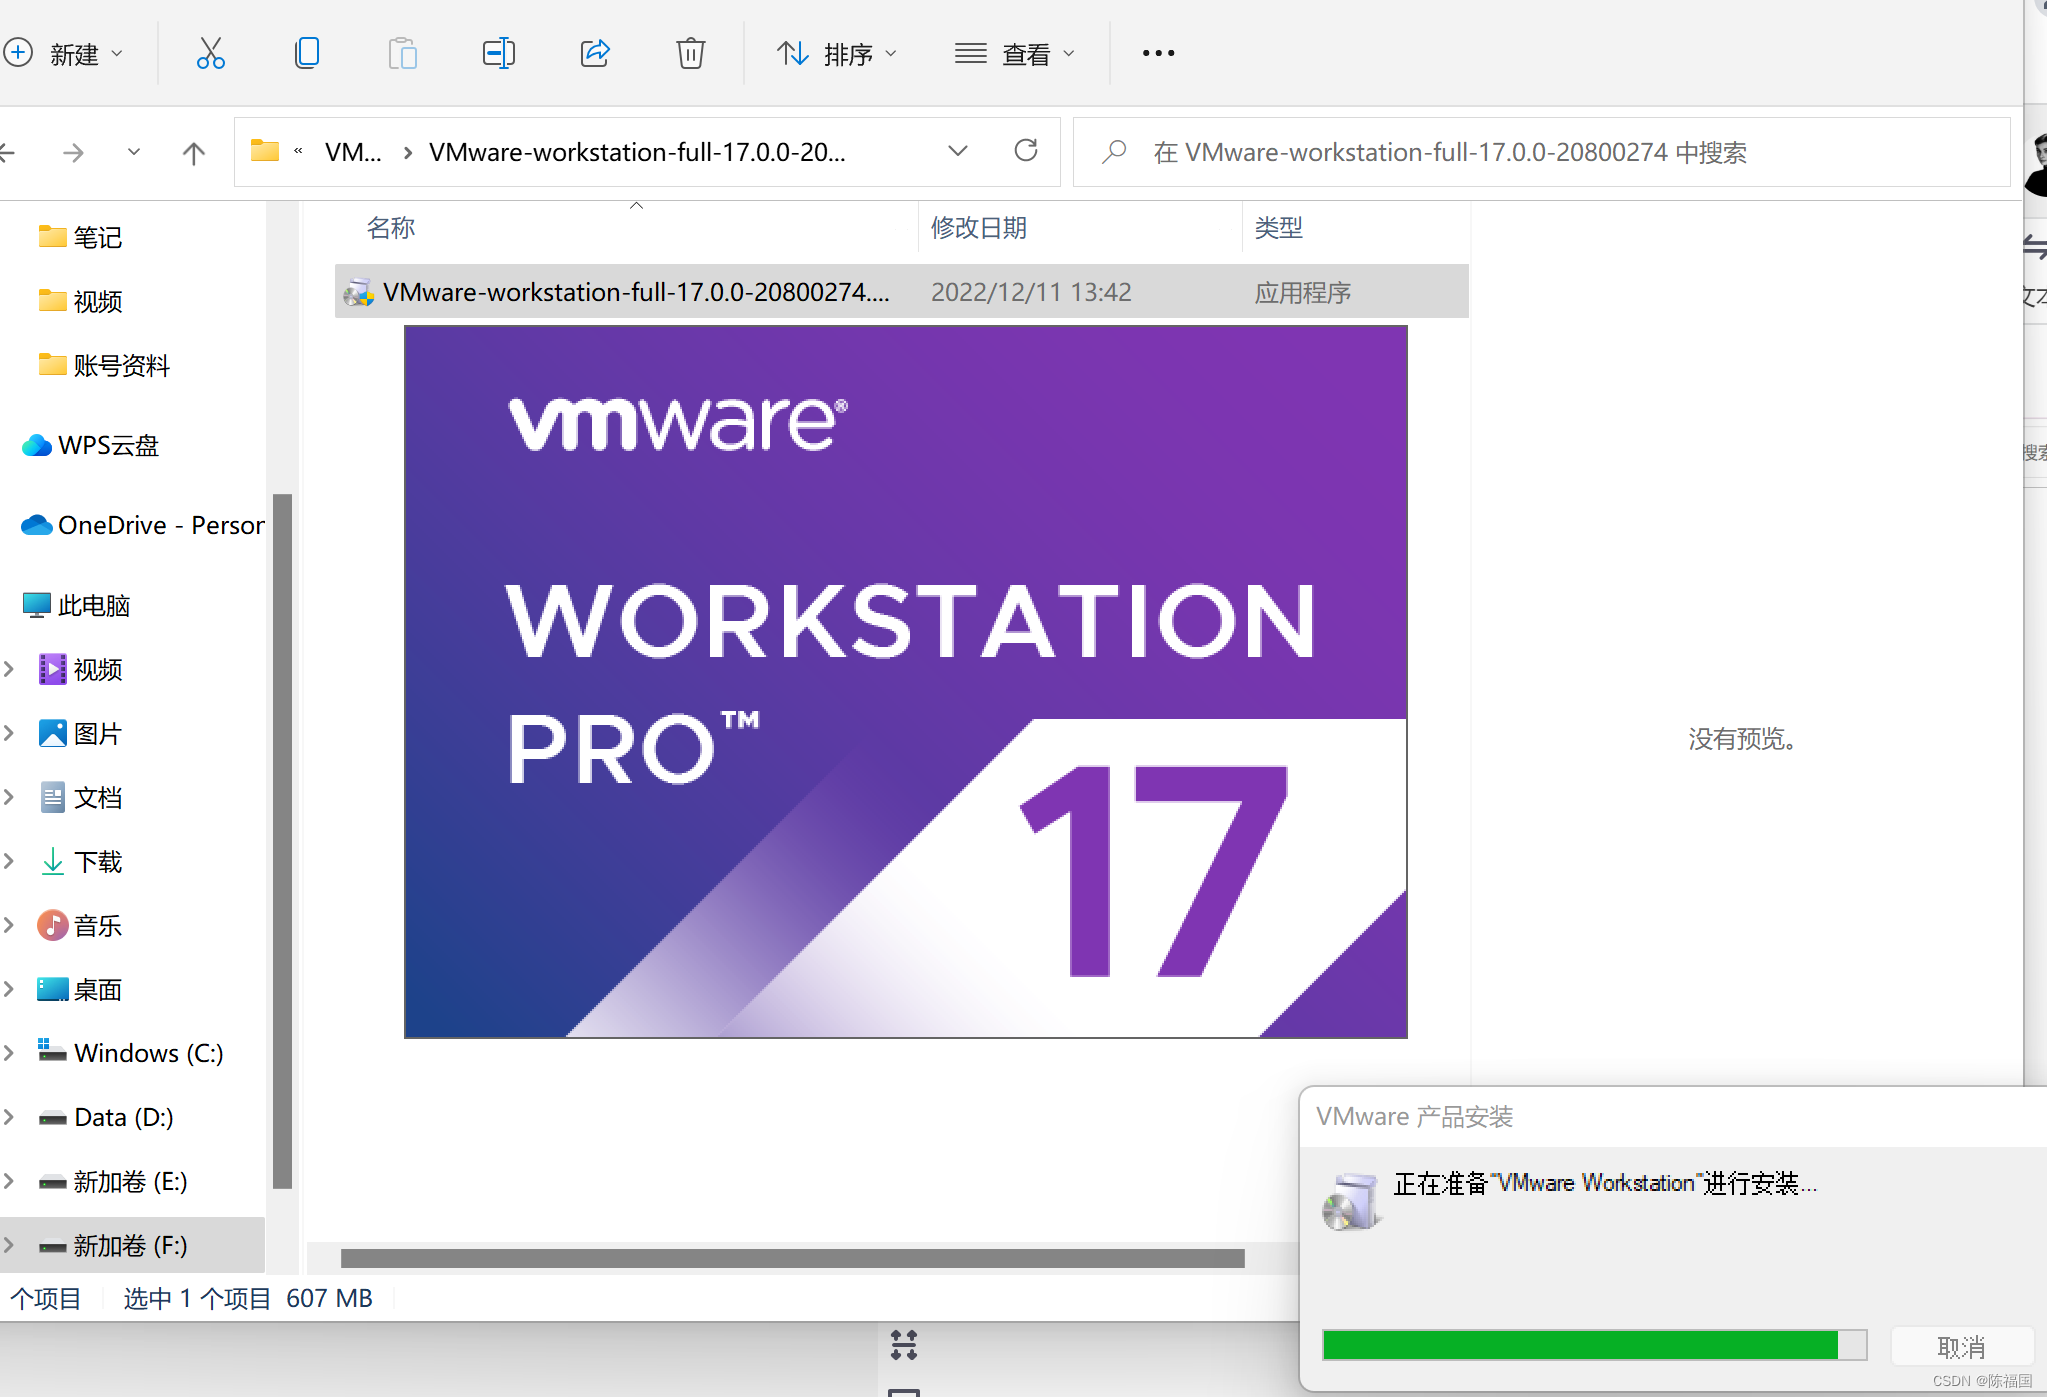Sort by the 类型 column header
The width and height of the screenshot is (2047, 1397).
pyautogui.click(x=1279, y=228)
